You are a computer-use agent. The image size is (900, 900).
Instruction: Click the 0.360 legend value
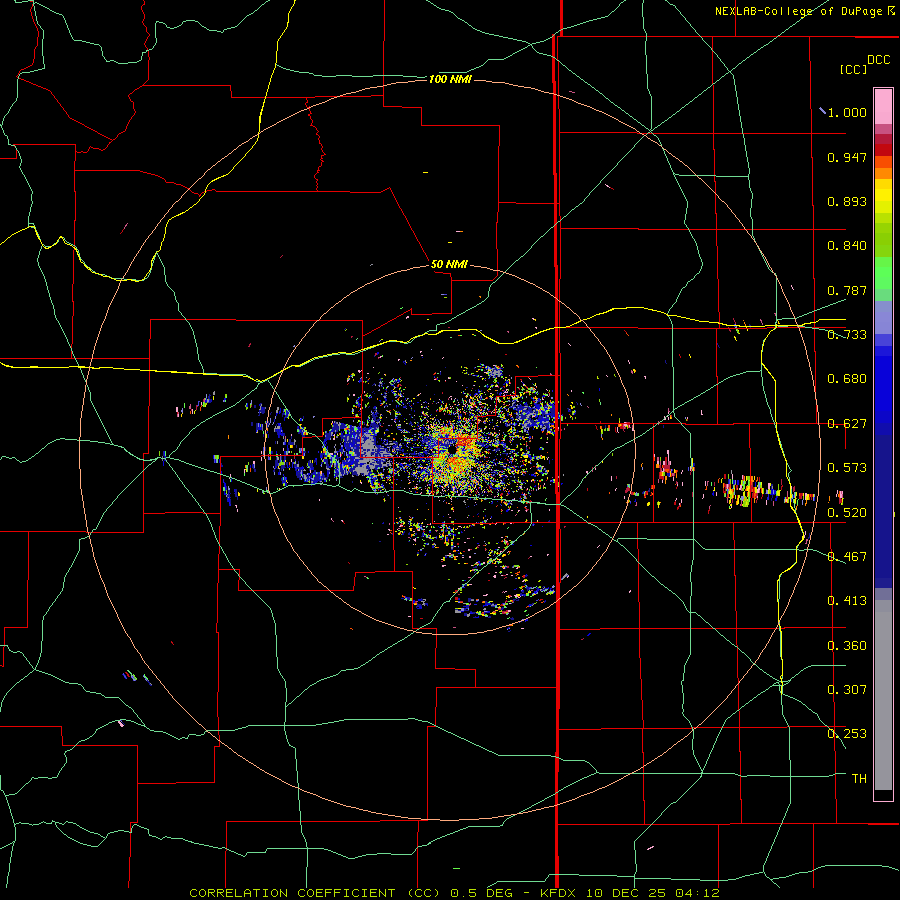tap(847, 646)
